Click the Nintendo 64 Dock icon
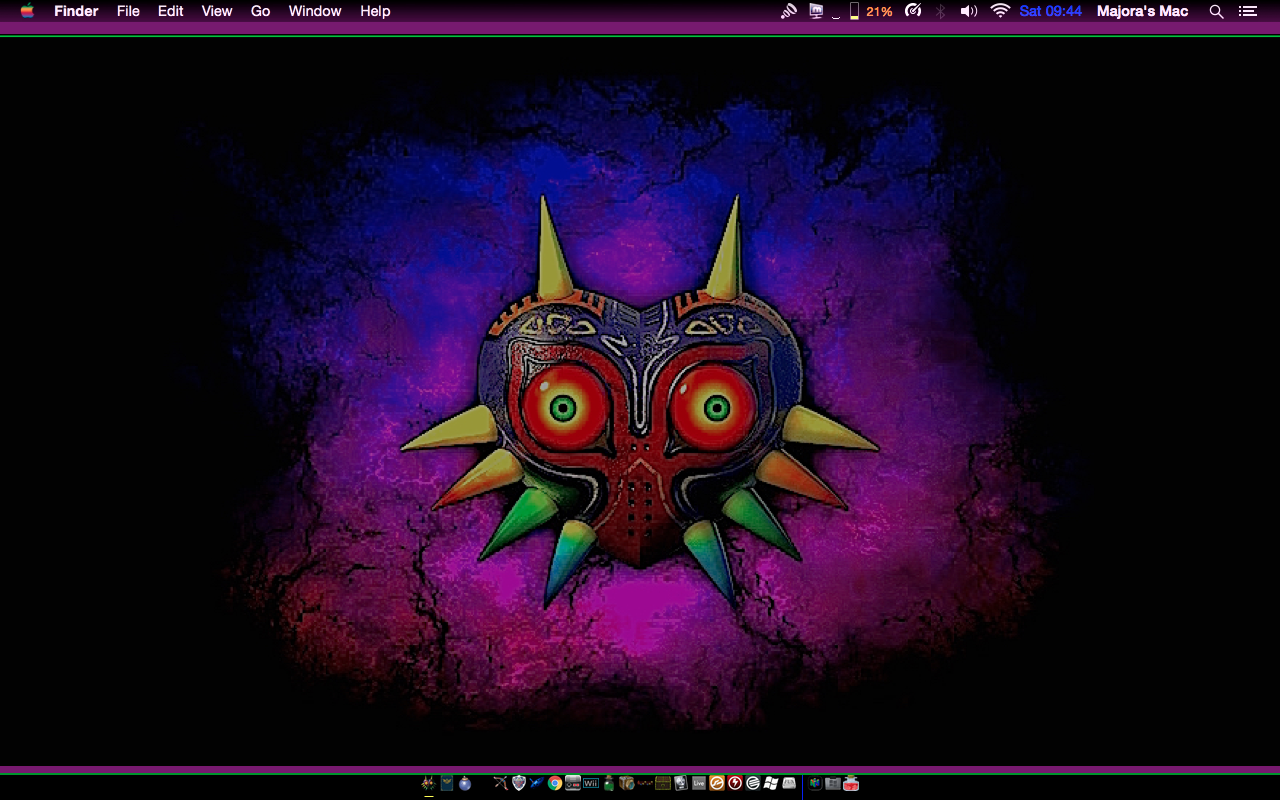1280x800 pixels. coord(816,783)
